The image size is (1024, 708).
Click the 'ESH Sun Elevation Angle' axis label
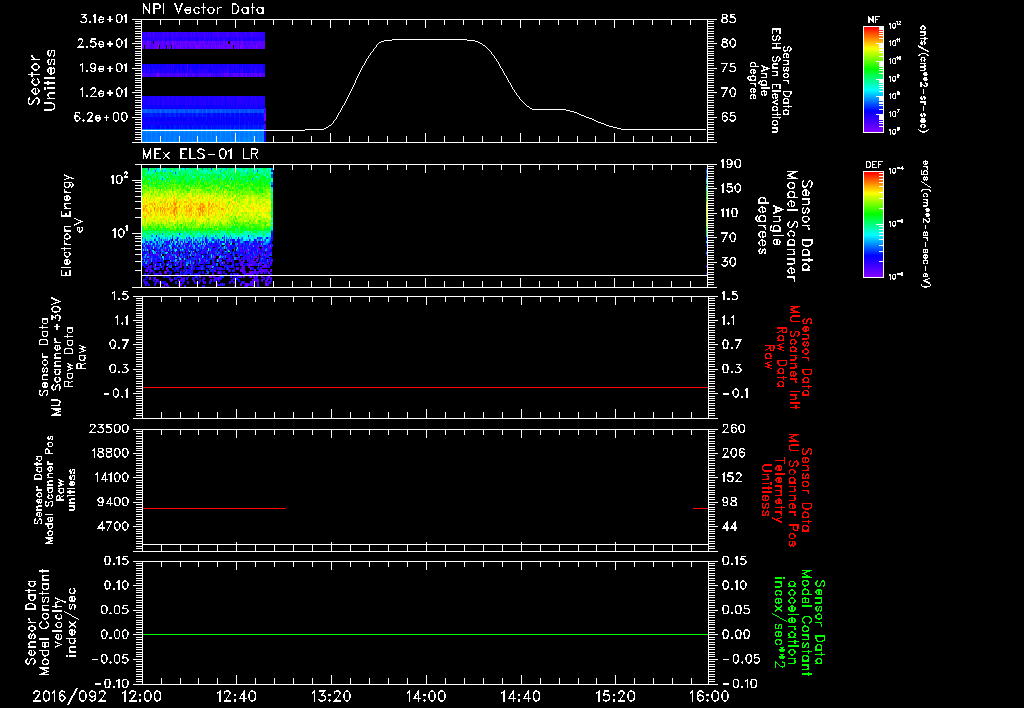[770, 80]
